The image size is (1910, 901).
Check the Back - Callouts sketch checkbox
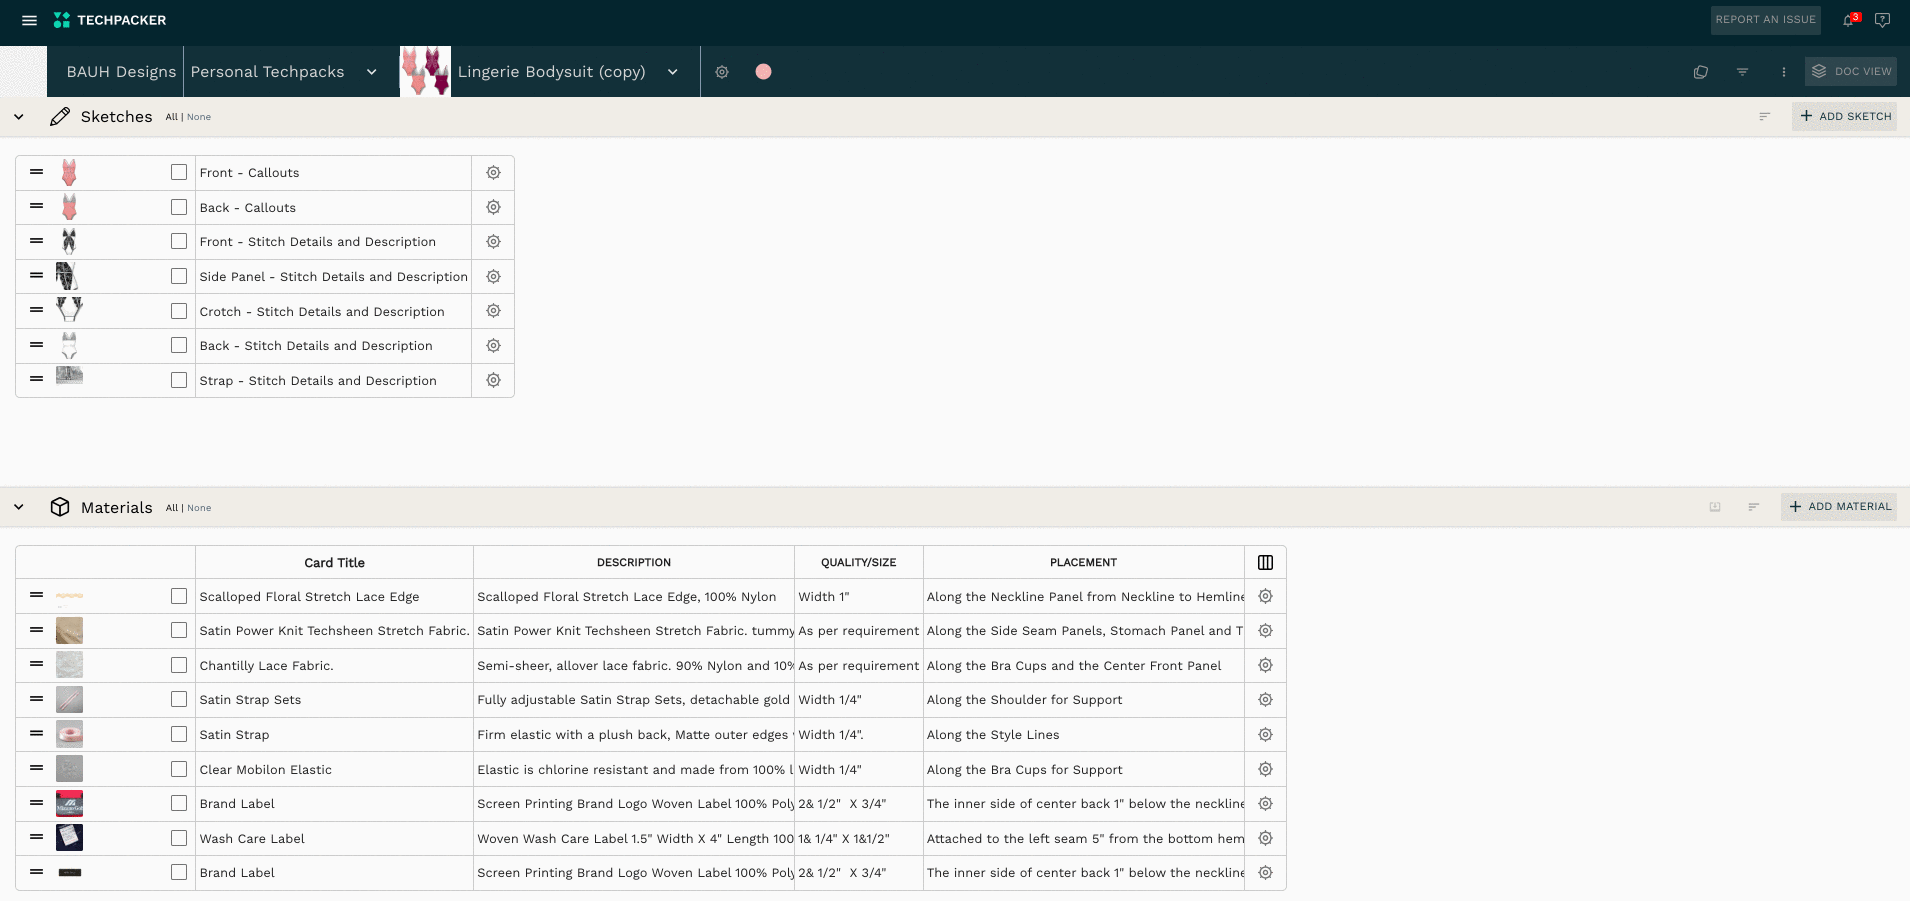pyautogui.click(x=179, y=207)
